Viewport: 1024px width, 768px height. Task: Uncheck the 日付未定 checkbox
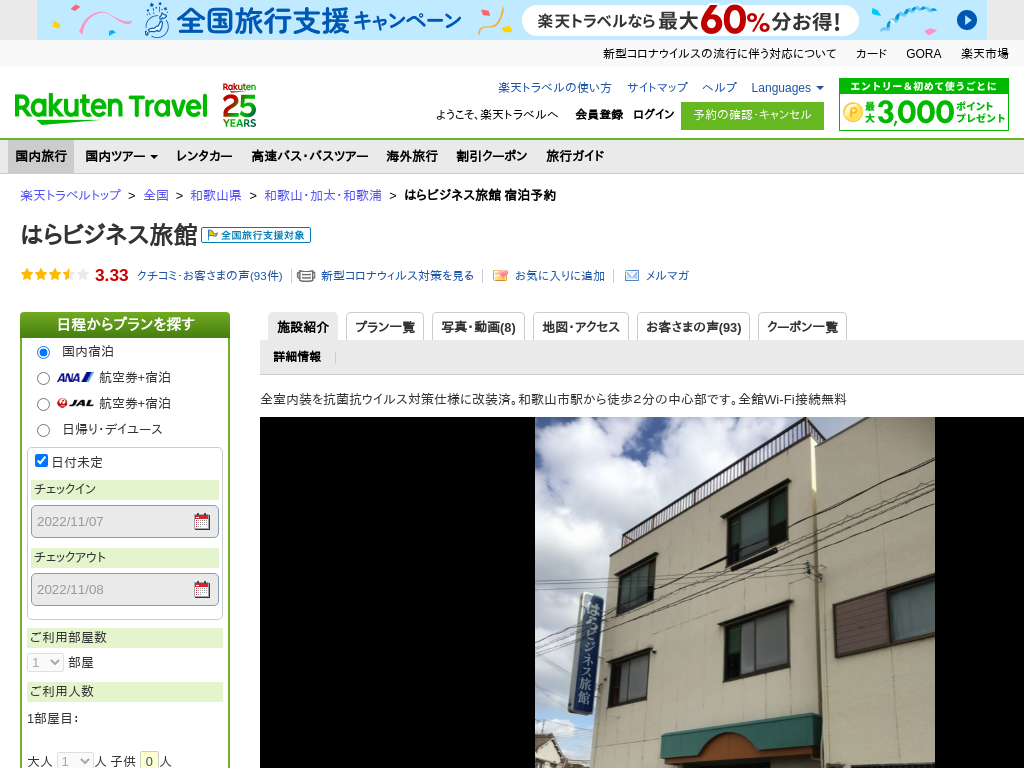(x=41, y=461)
